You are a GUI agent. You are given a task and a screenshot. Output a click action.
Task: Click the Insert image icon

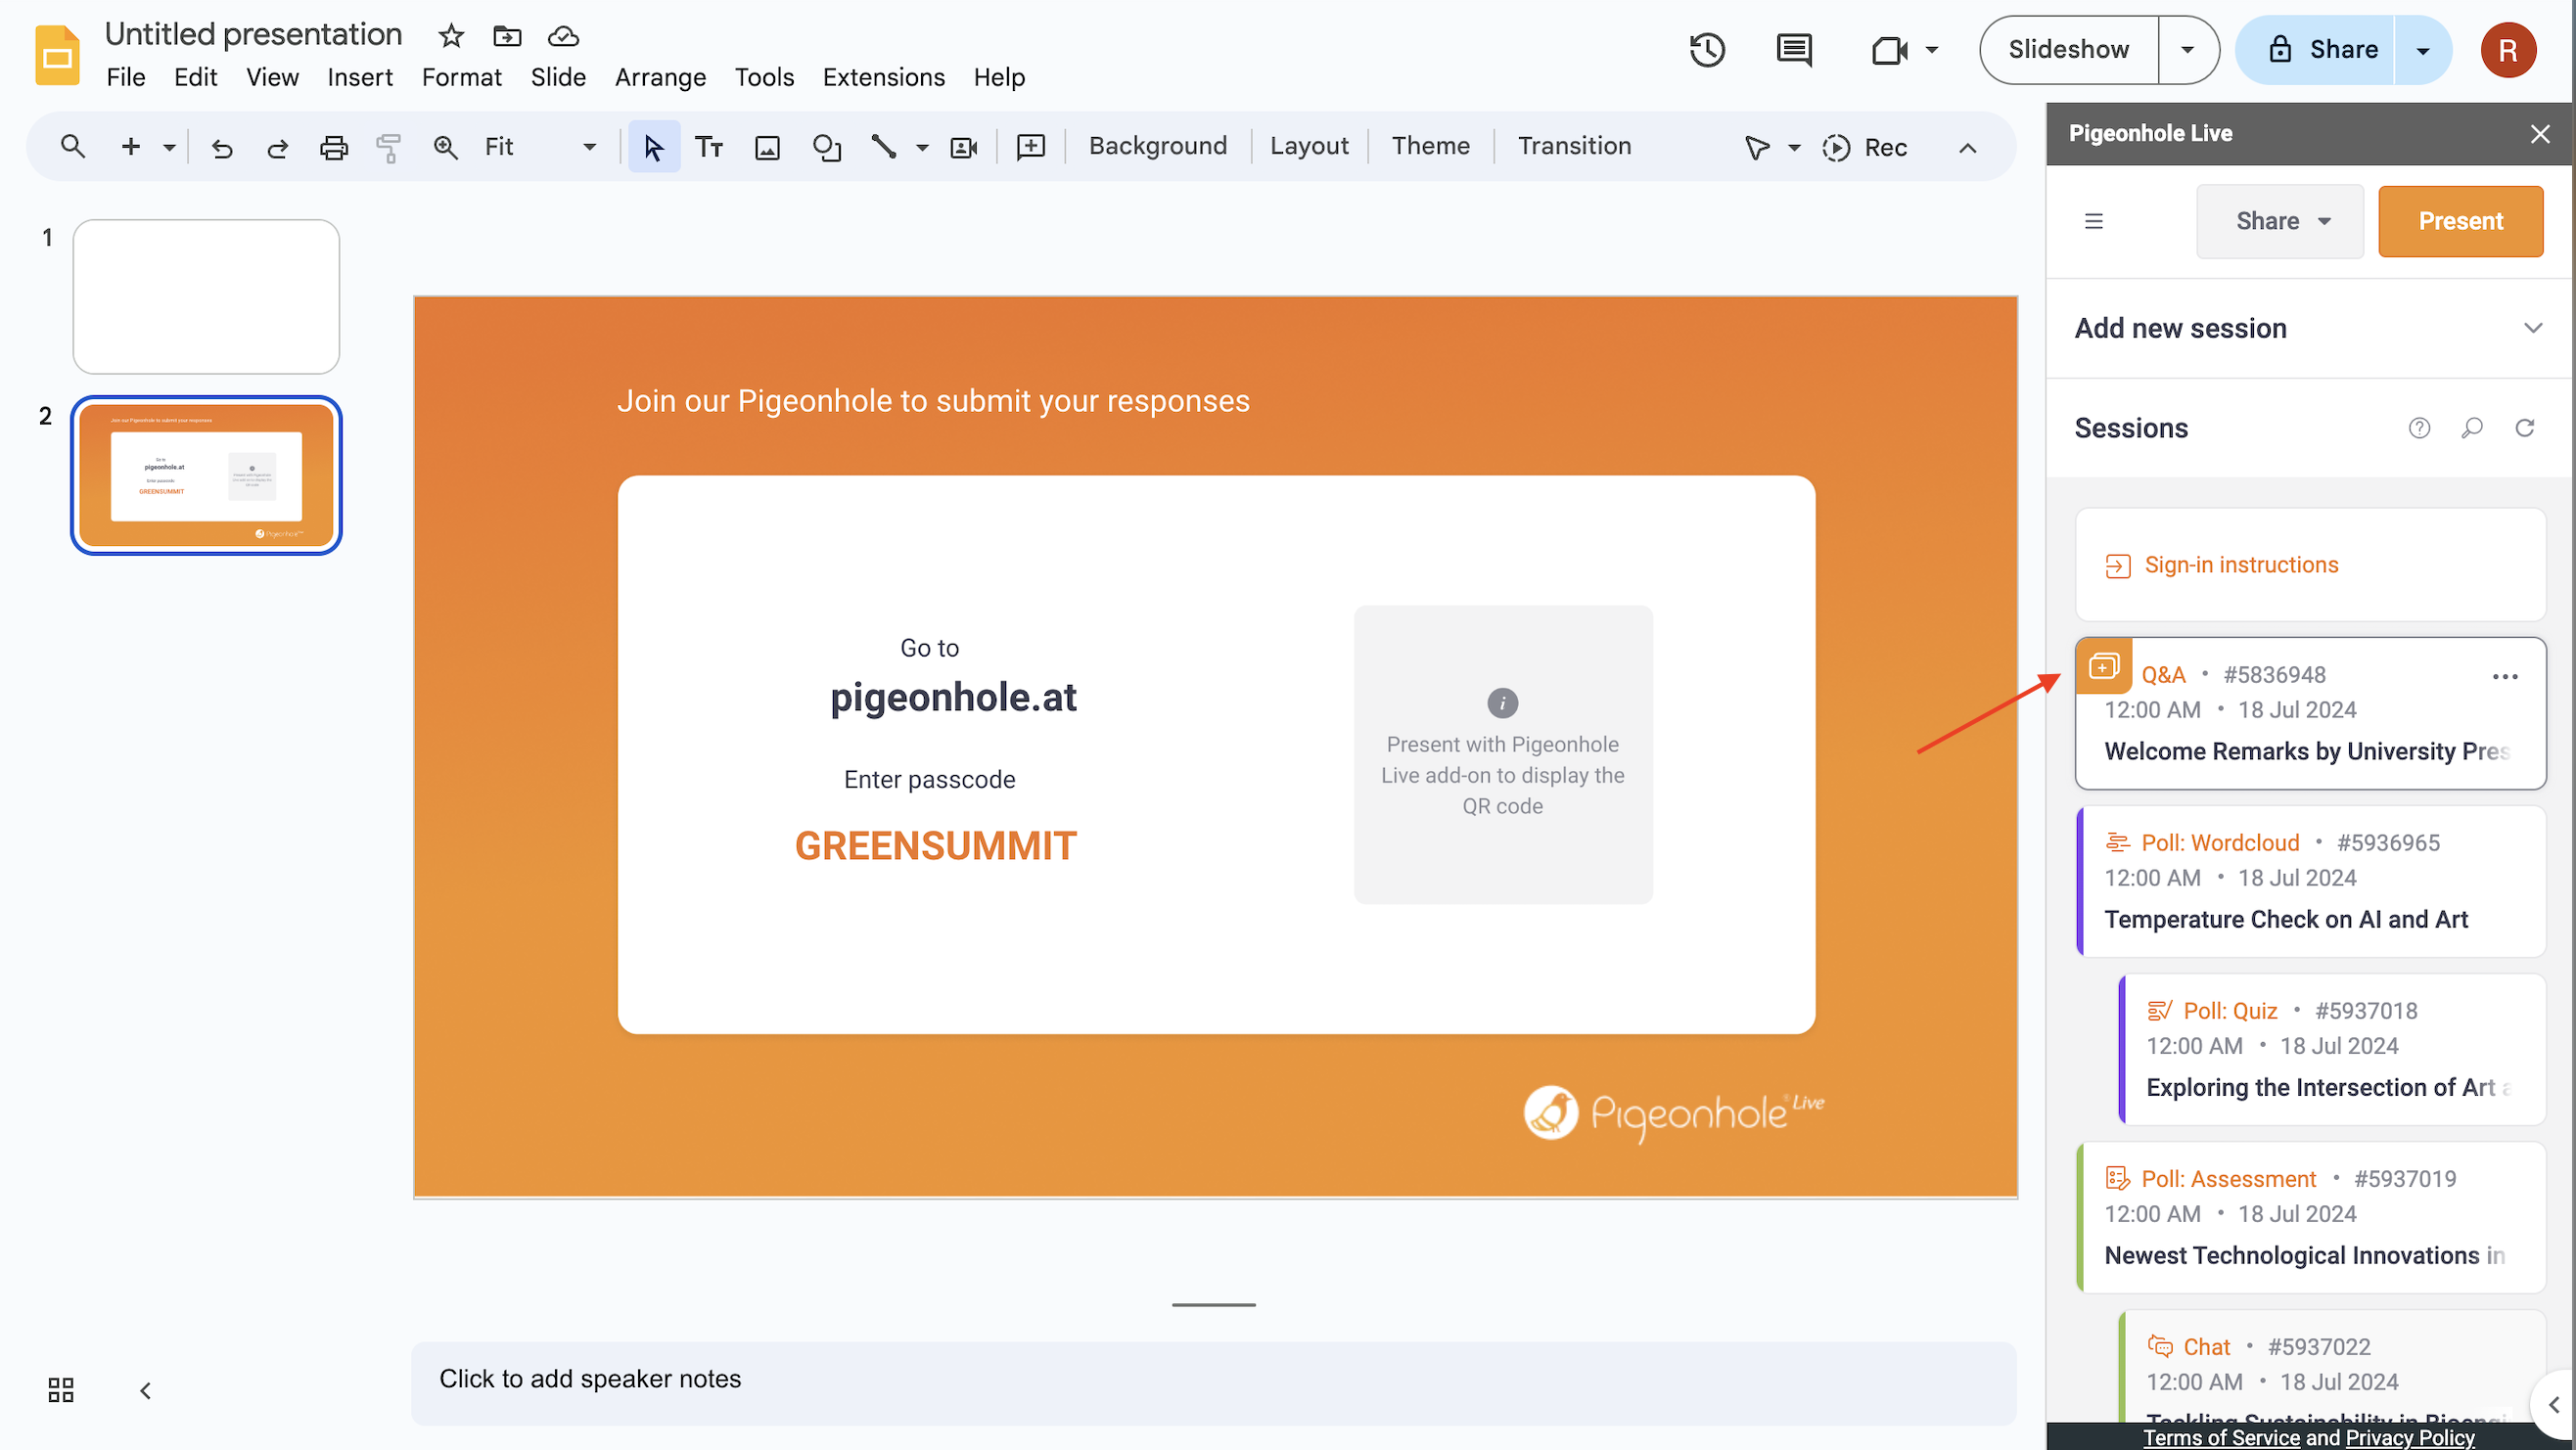coord(767,148)
